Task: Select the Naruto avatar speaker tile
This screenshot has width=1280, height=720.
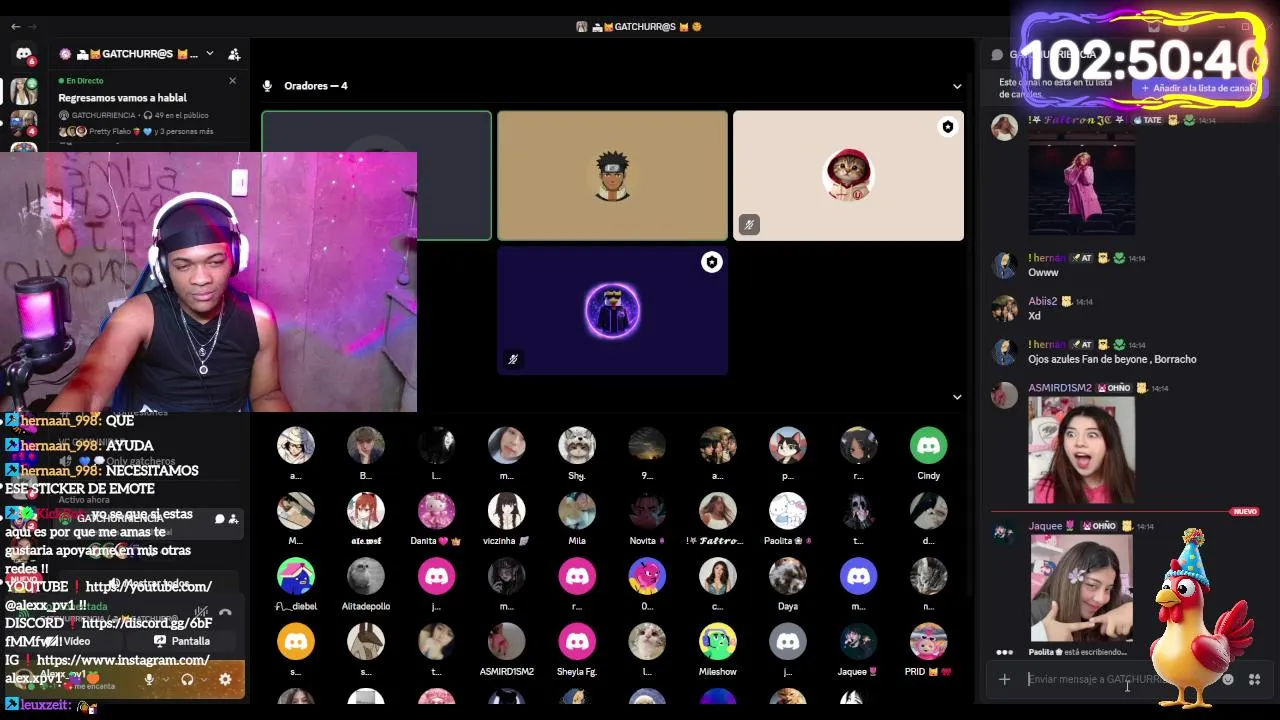Action: coord(612,176)
